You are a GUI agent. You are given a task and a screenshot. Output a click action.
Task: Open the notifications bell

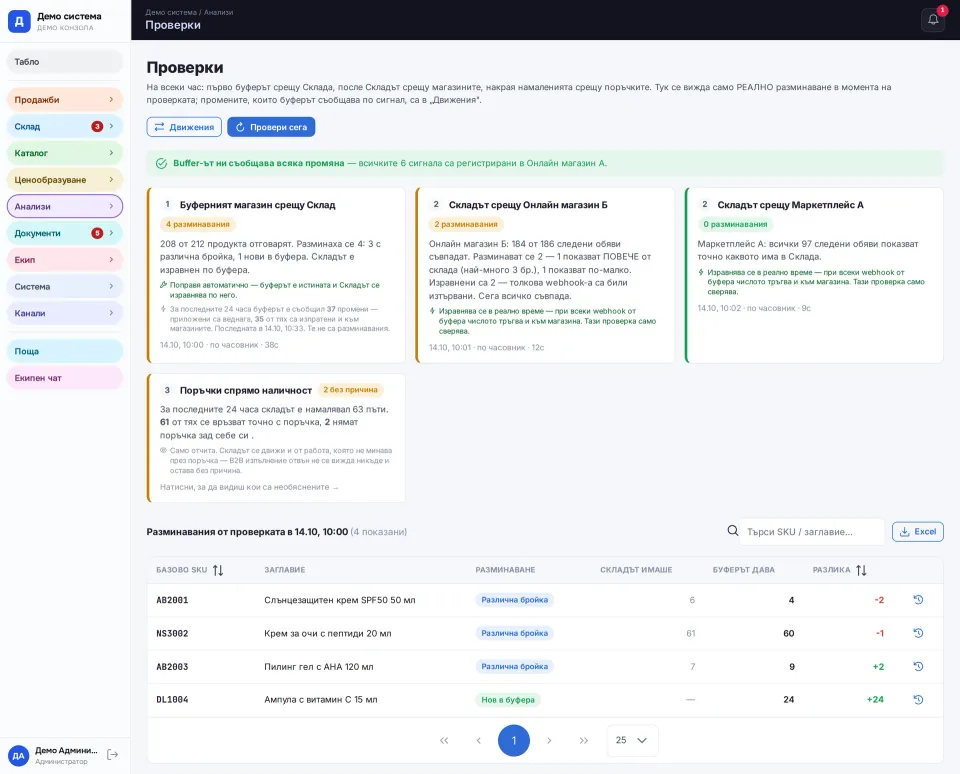click(x=932, y=20)
